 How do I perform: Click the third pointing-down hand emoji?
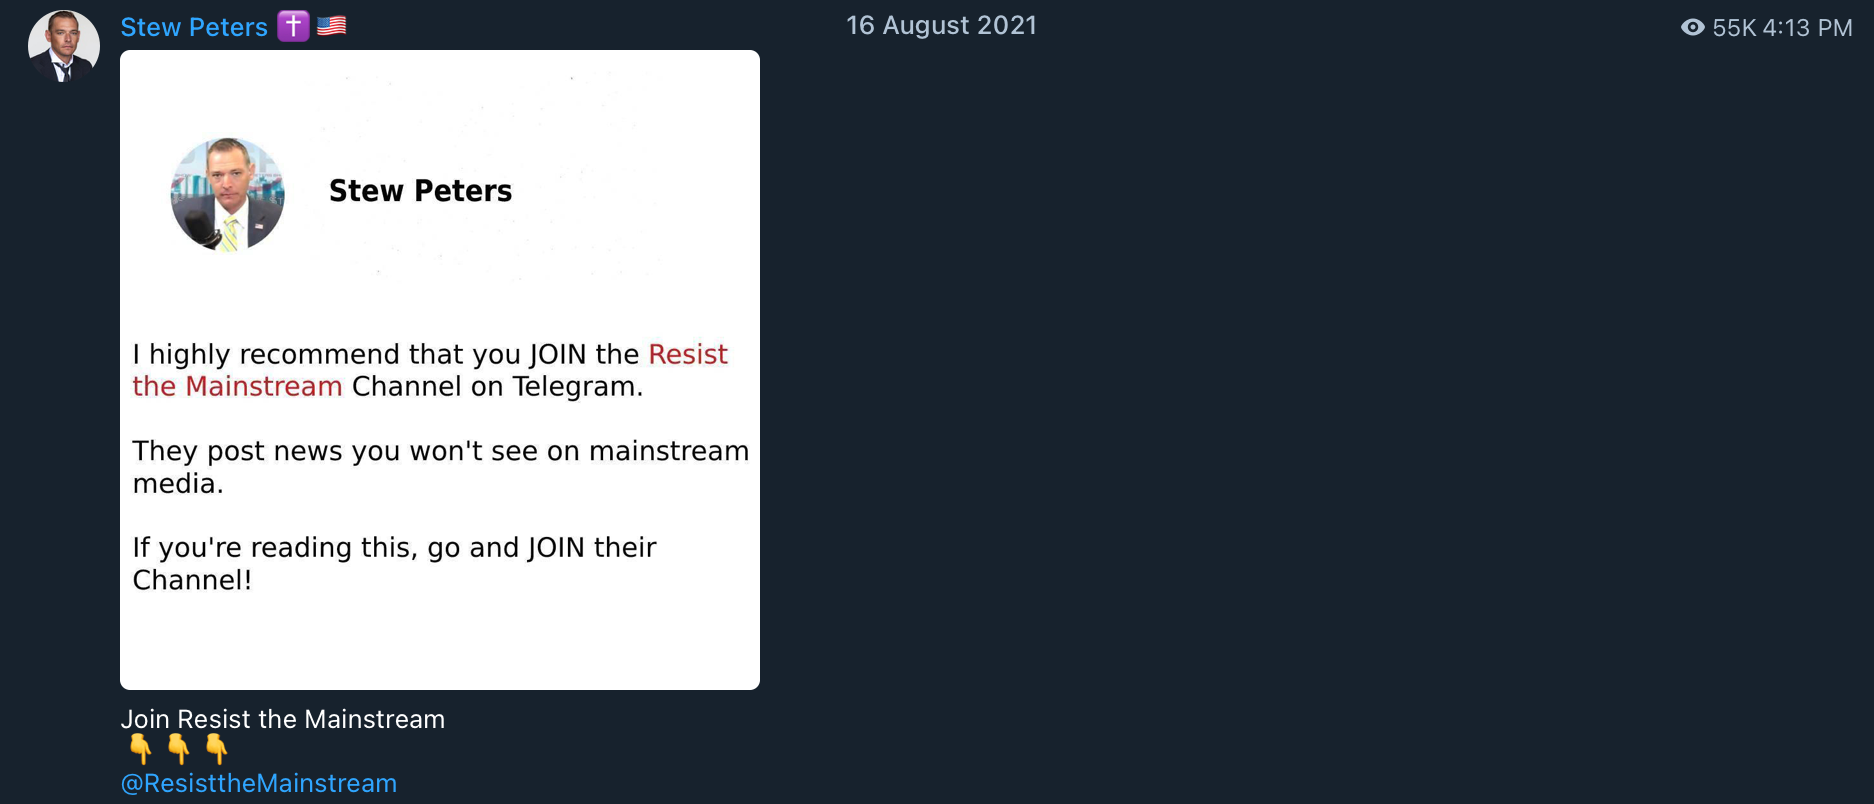[216, 748]
